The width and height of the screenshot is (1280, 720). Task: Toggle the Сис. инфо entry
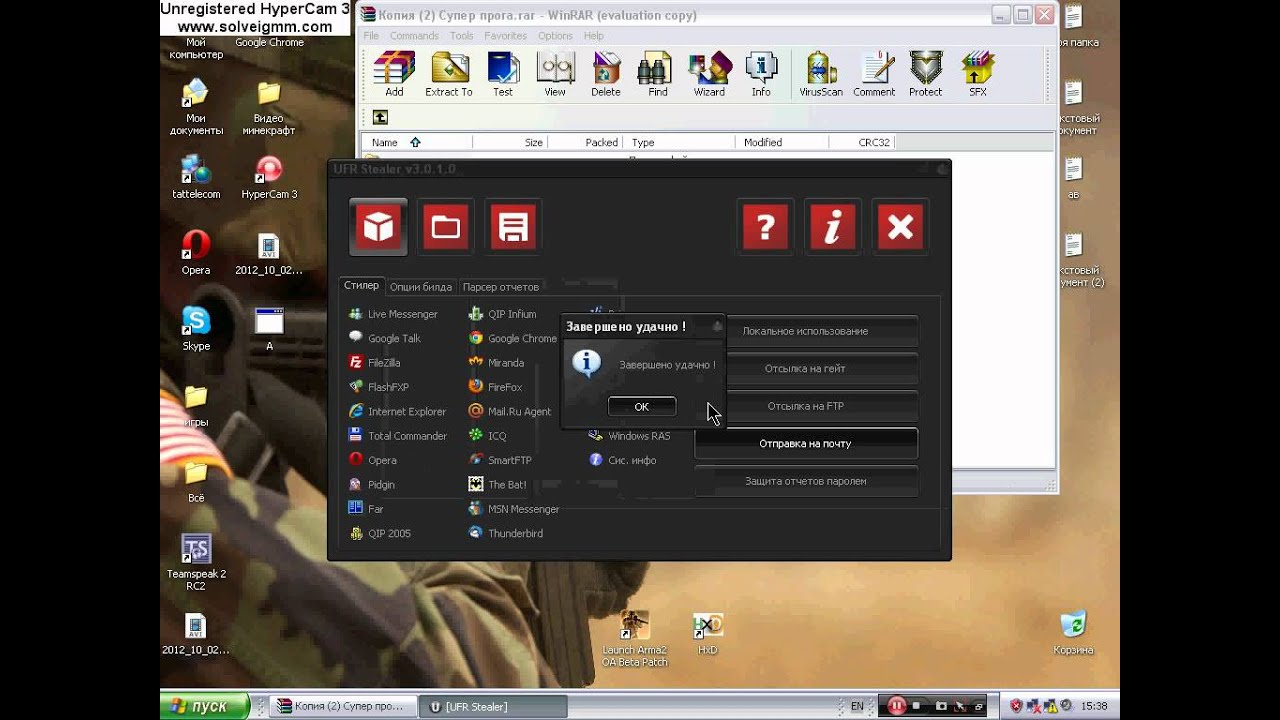coord(623,460)
